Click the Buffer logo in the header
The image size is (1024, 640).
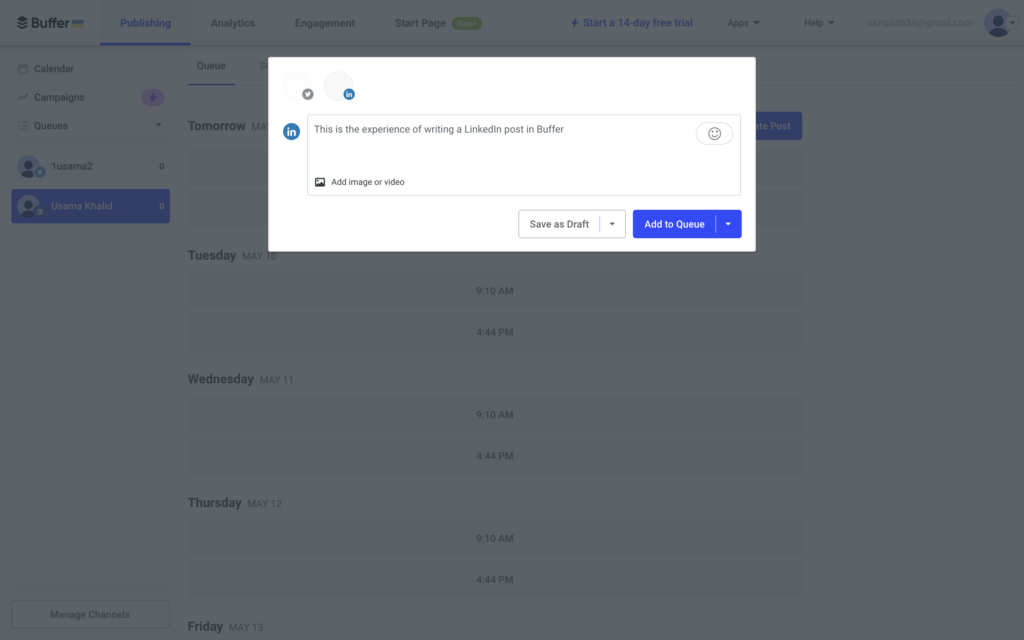(x=50, y=23)
